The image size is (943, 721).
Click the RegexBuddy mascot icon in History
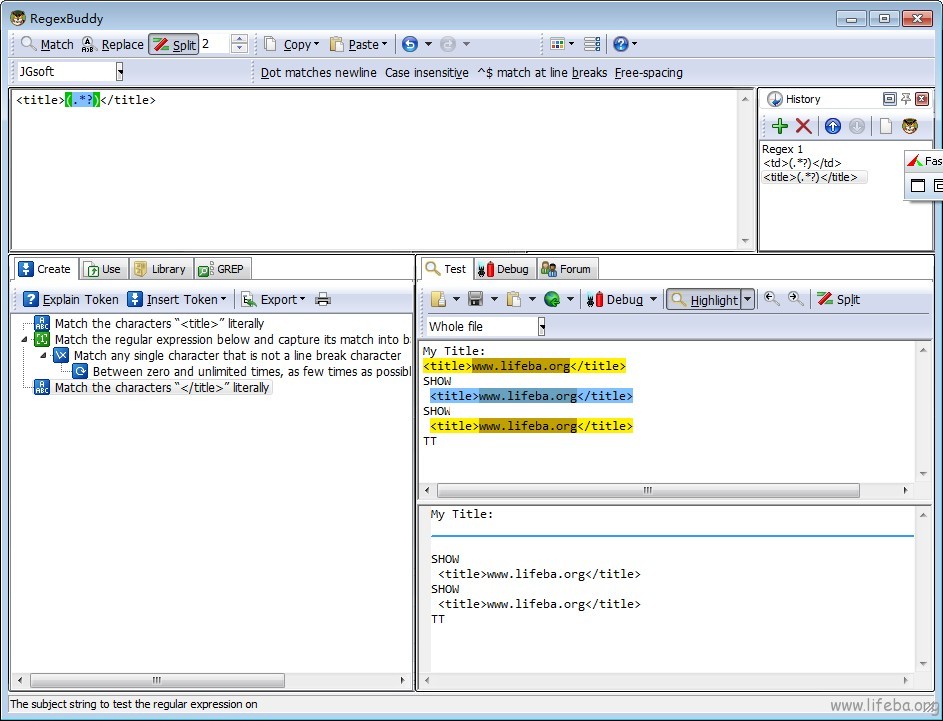tap(910, 126)
